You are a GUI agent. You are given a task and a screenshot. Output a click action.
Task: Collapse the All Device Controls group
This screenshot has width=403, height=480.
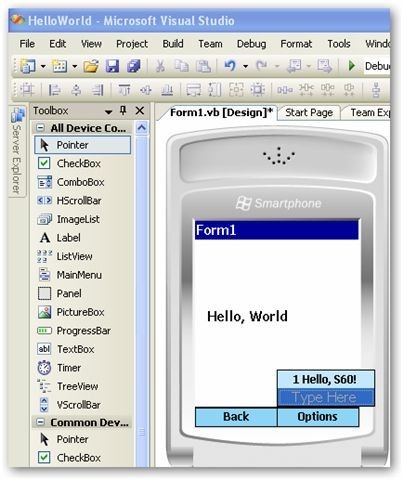40,128
